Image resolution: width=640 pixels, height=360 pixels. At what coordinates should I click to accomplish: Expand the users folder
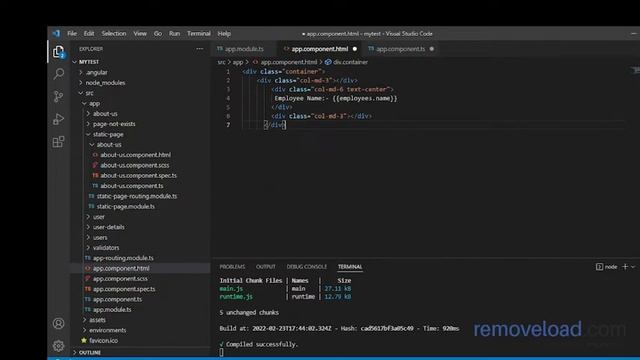(141, 237)
